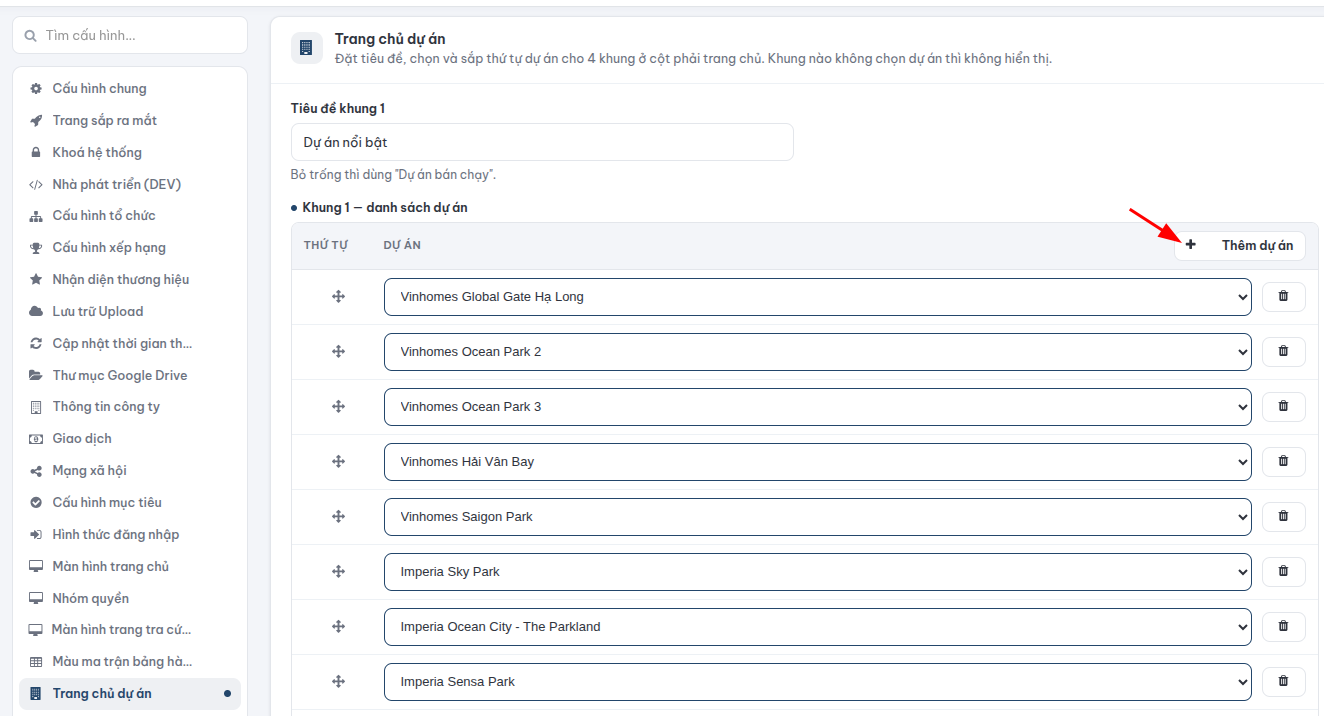Open Hình thức đăng nhập settings
This screenshot has width=1324, height=716.
click(130, 534)
